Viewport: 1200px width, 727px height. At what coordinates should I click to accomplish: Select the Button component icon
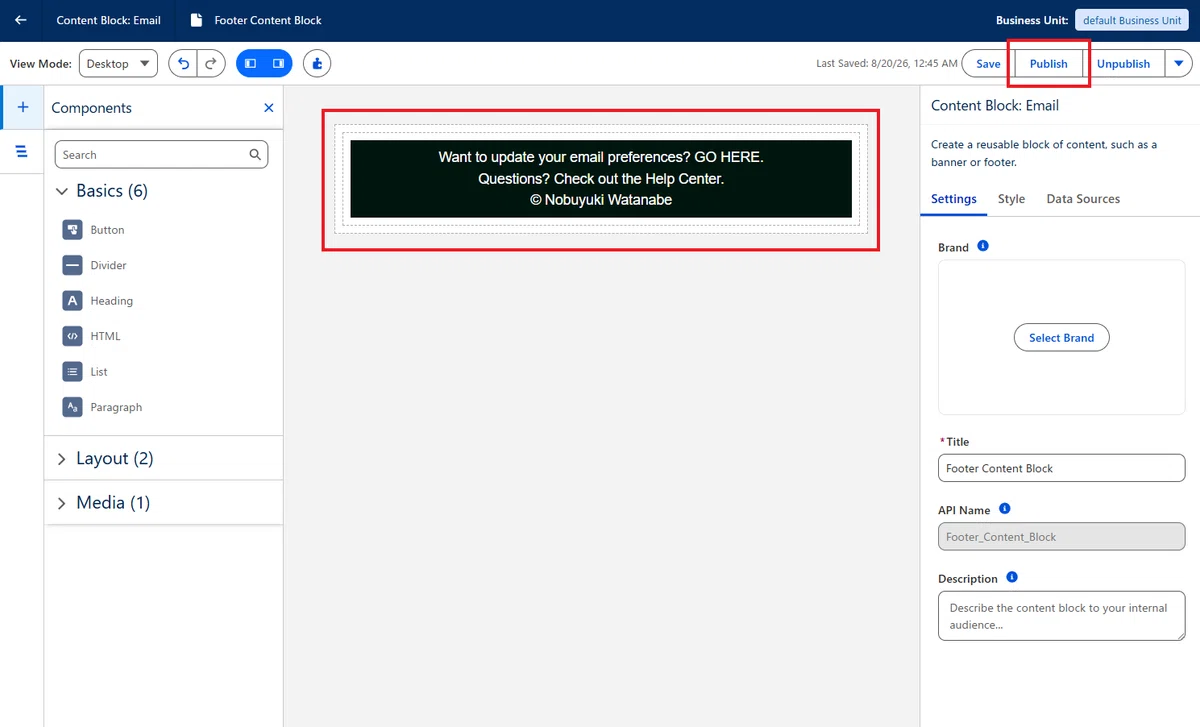click(x=72, y=230)
